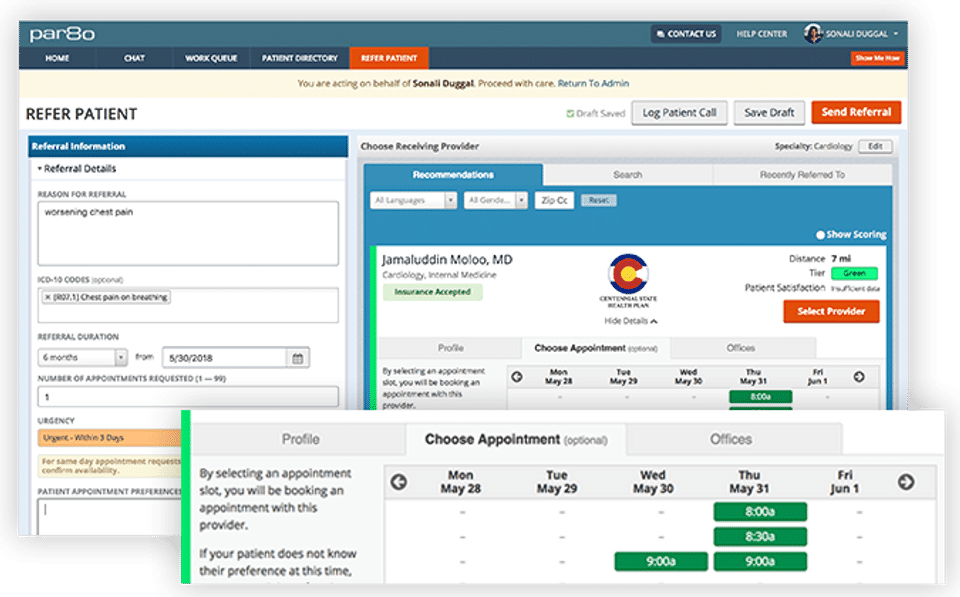Open the Work Queue menu
Screen dimensions: 960x597
[211, 58]
